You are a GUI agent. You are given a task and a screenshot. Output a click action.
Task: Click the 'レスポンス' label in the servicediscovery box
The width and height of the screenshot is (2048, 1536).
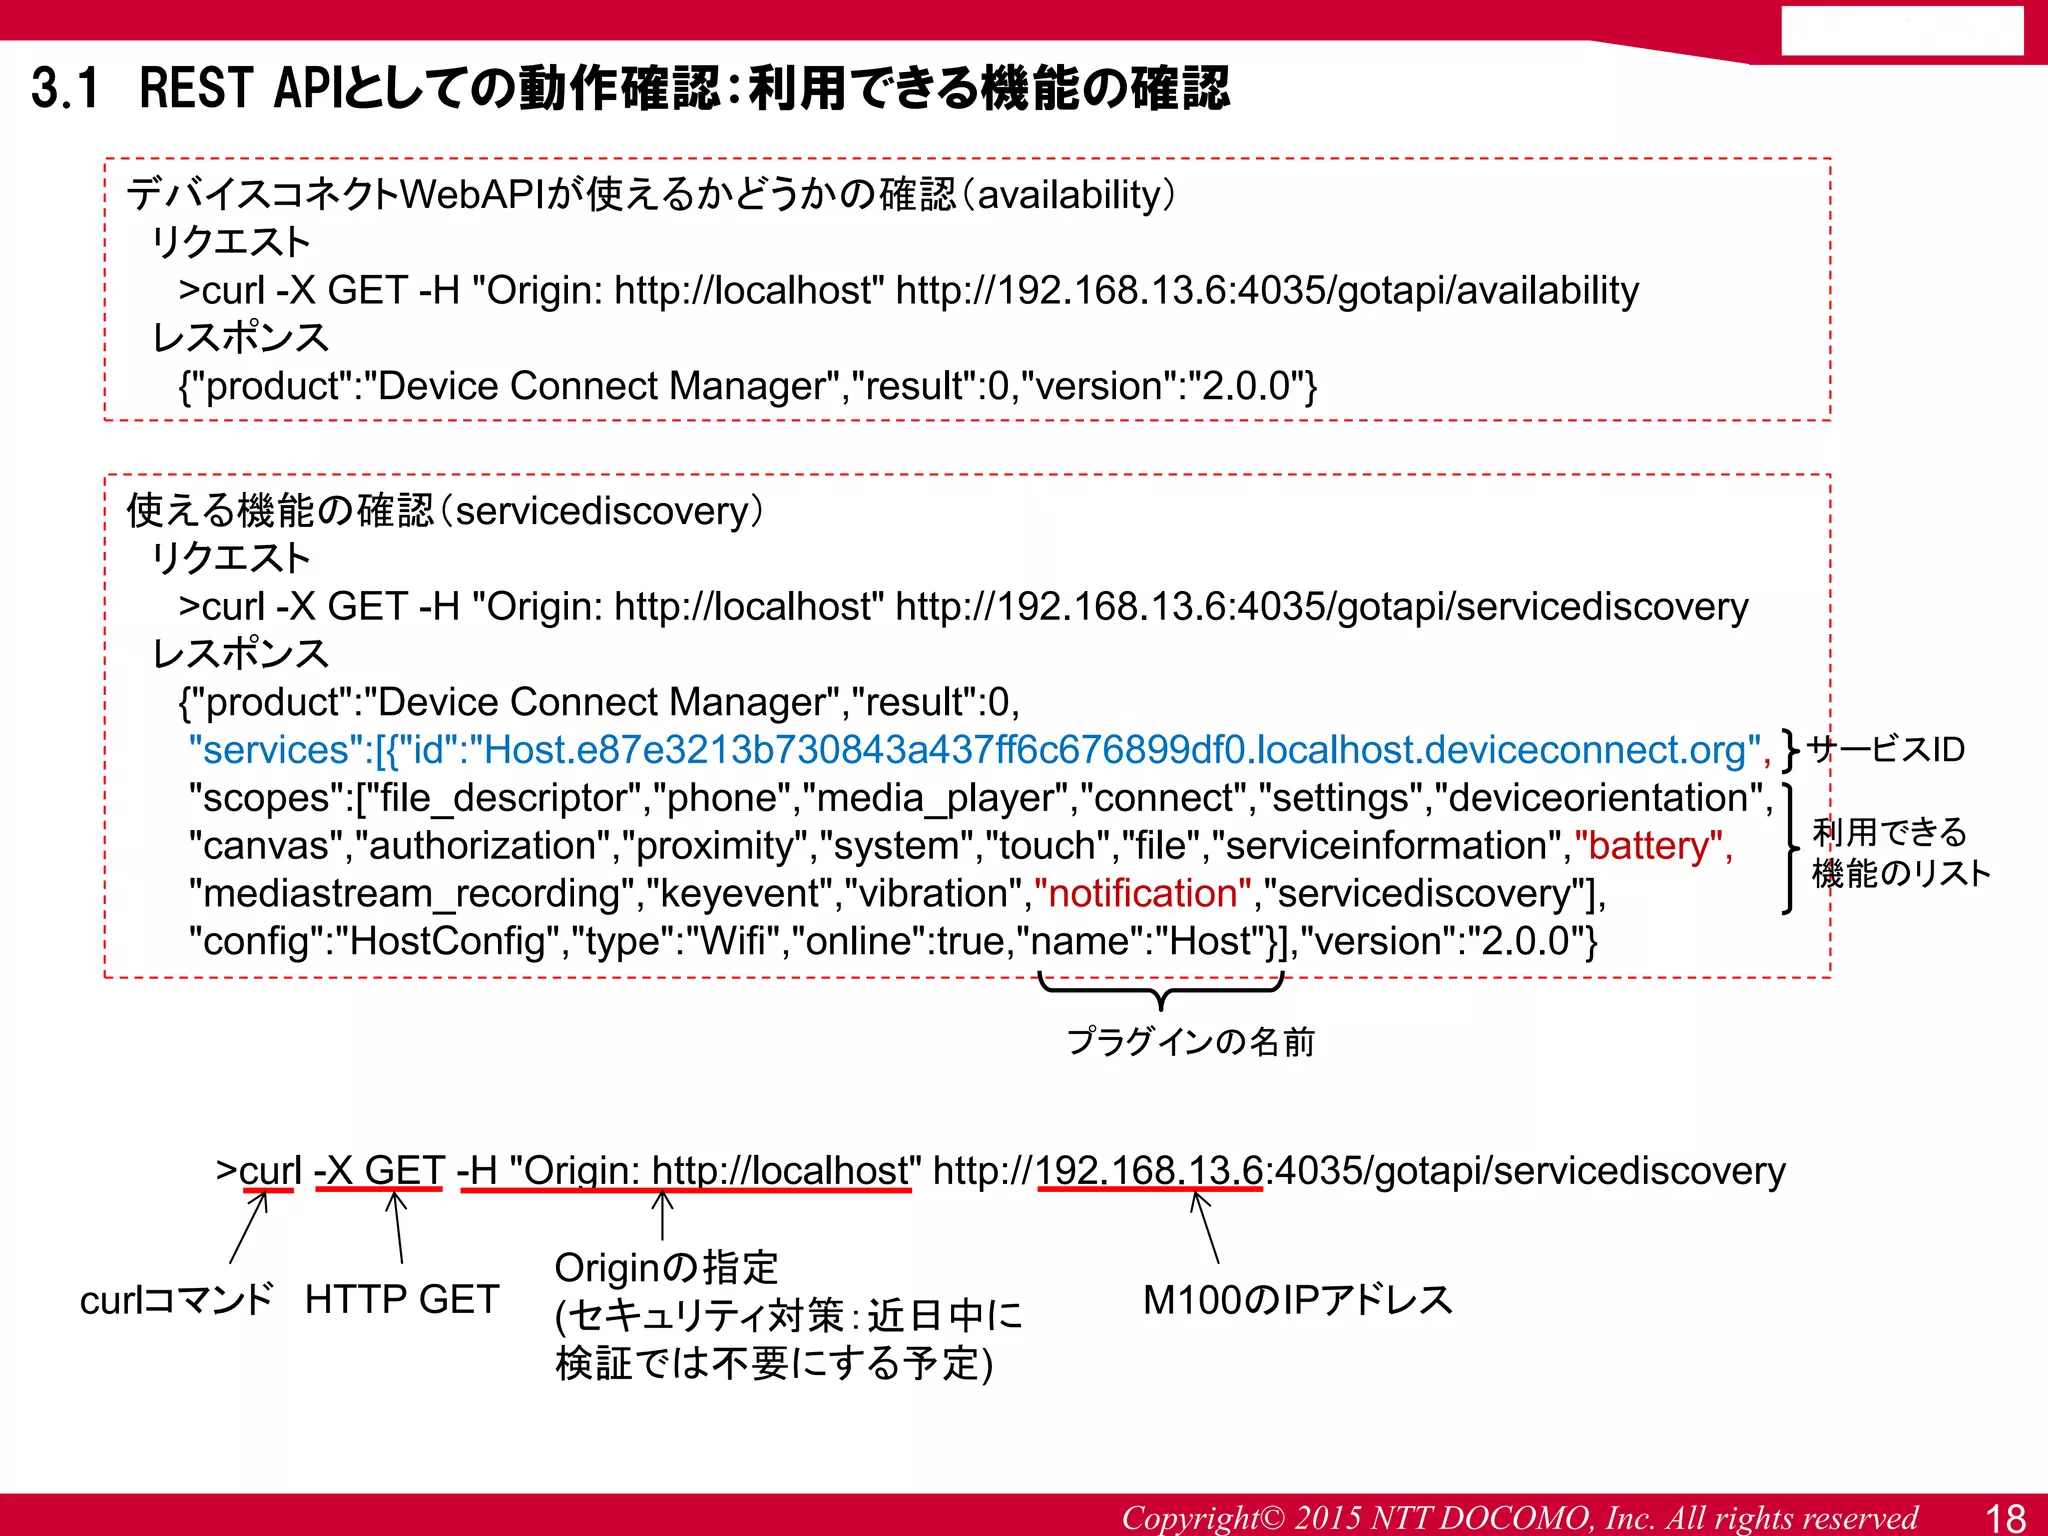point(240,654)
